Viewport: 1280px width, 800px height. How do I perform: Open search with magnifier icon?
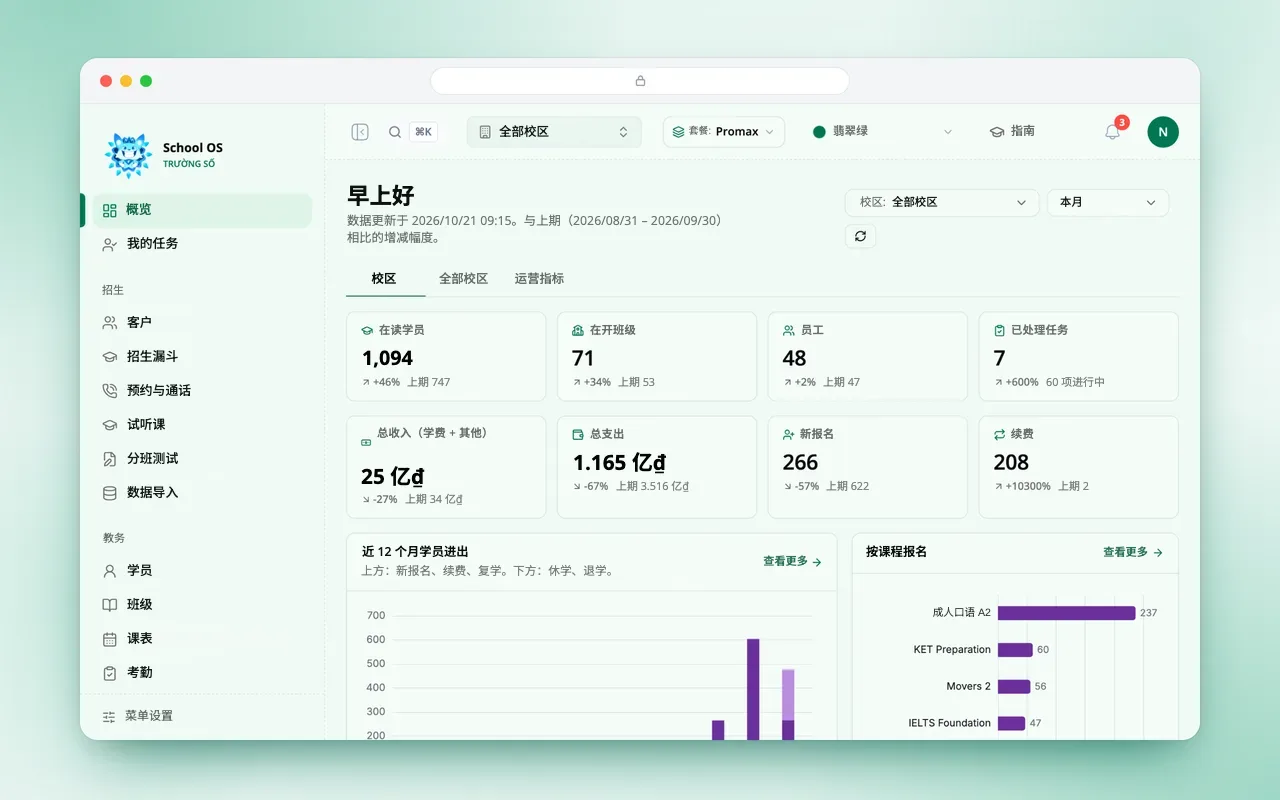tap(395, 132)
